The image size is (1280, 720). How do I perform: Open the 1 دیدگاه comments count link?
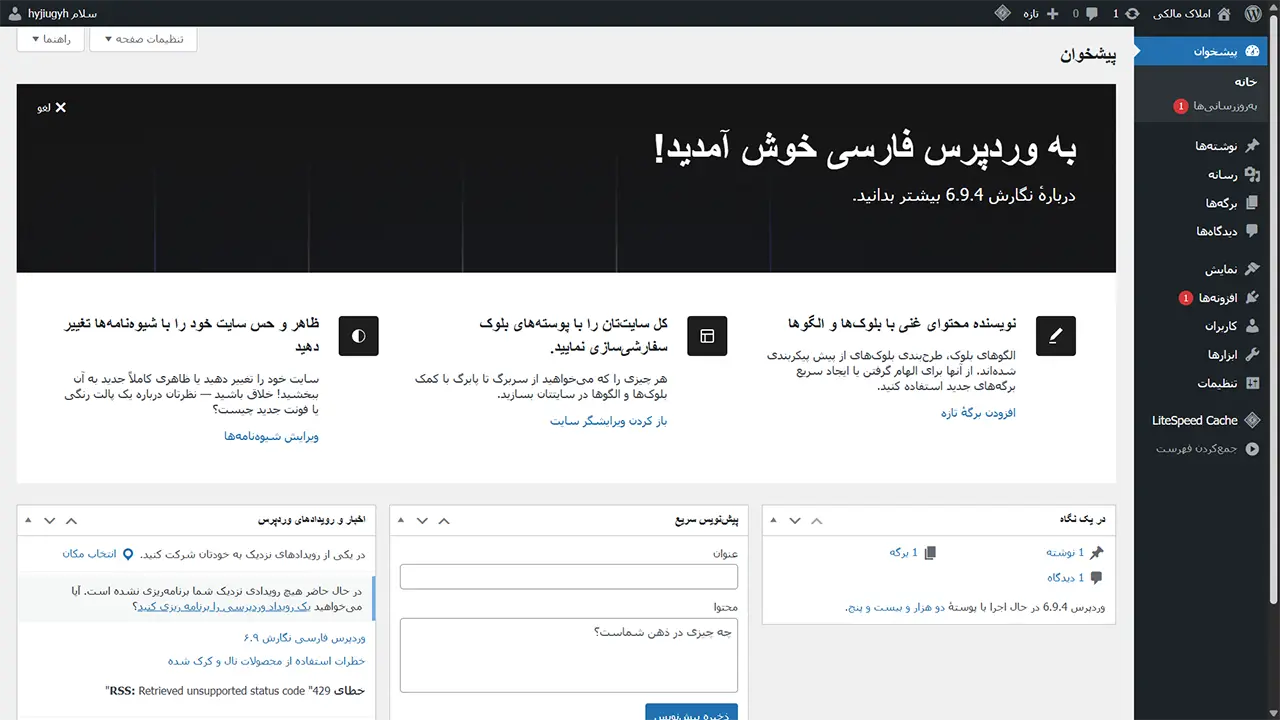click(1066, 577)
